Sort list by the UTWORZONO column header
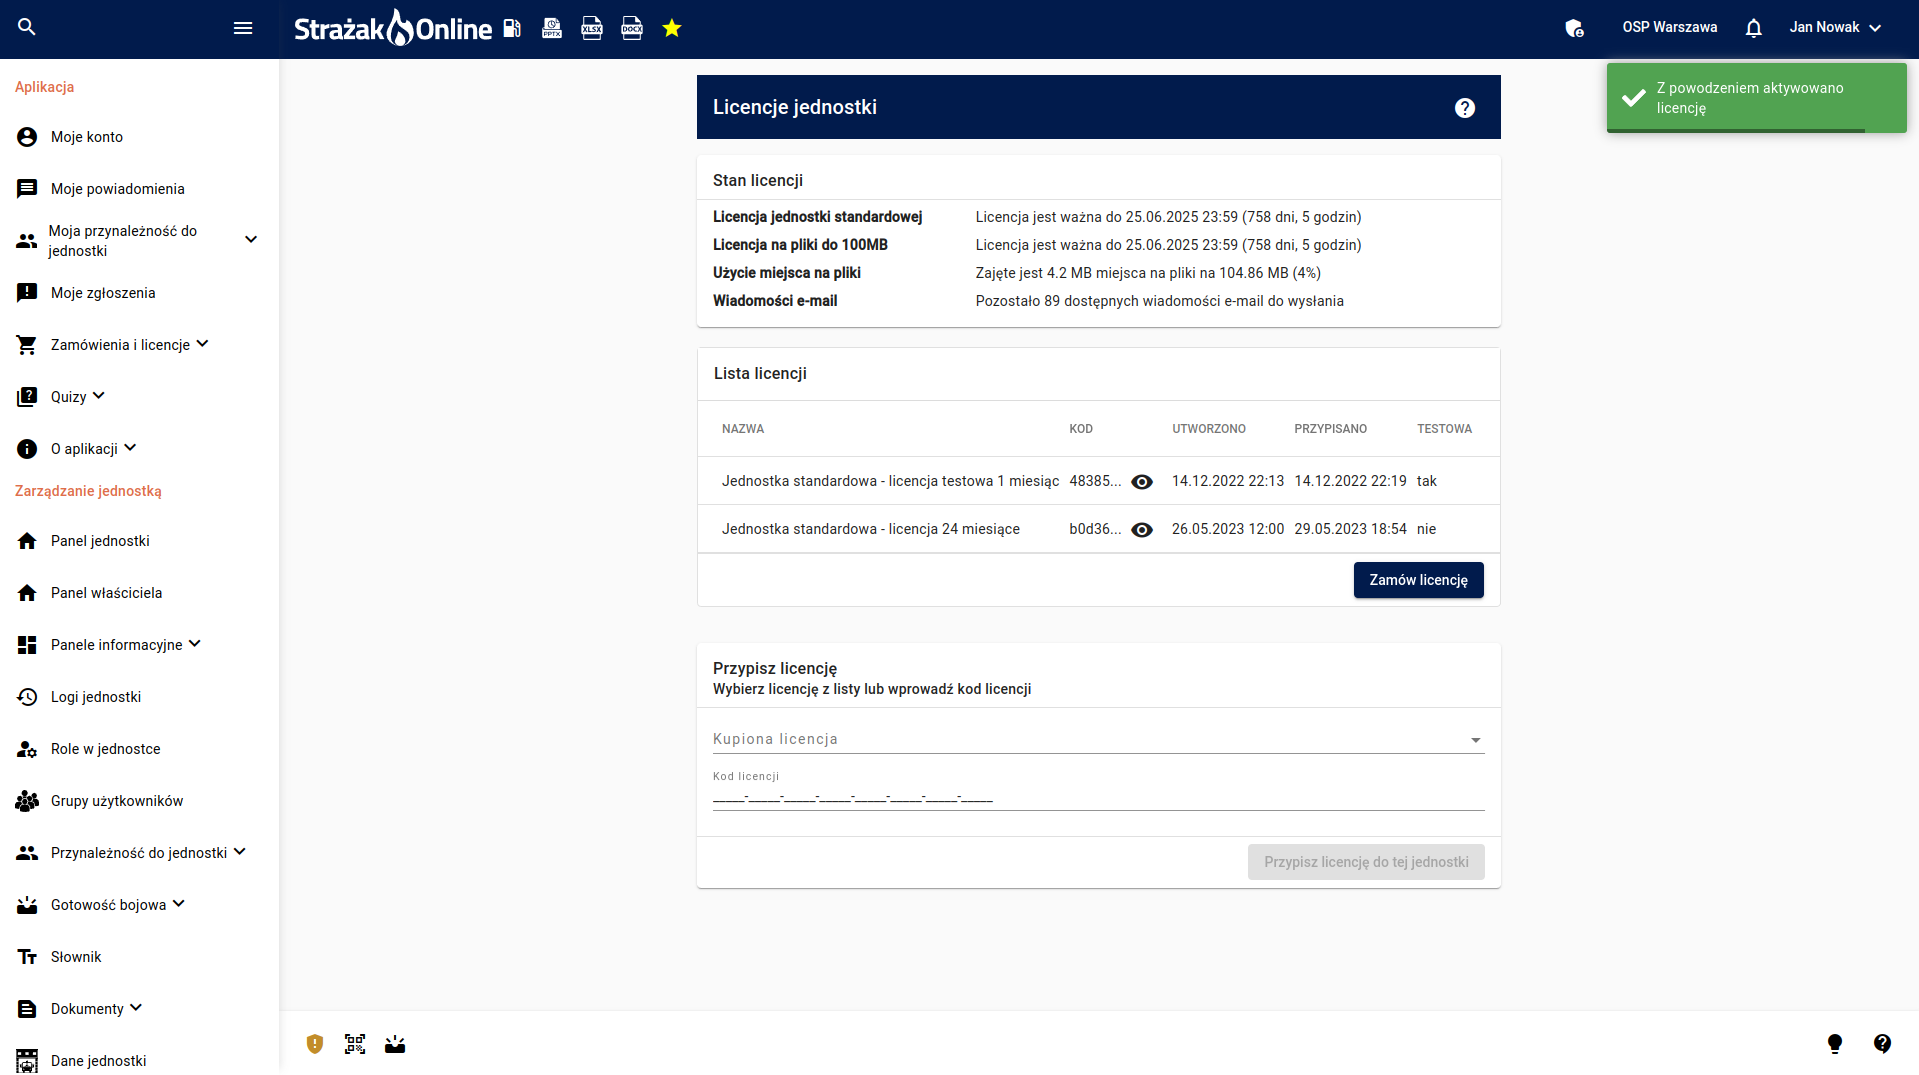 (x=1209, y=429)
